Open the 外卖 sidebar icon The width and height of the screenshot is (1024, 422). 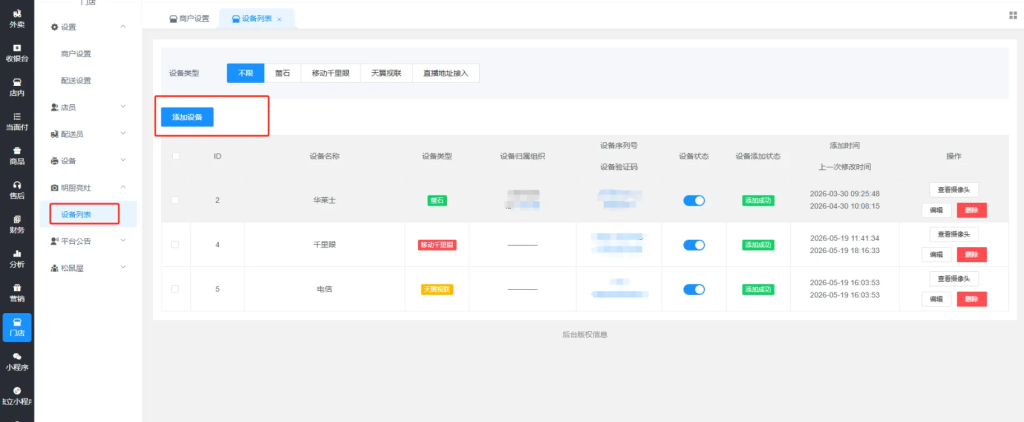click(x=17, y=18)
